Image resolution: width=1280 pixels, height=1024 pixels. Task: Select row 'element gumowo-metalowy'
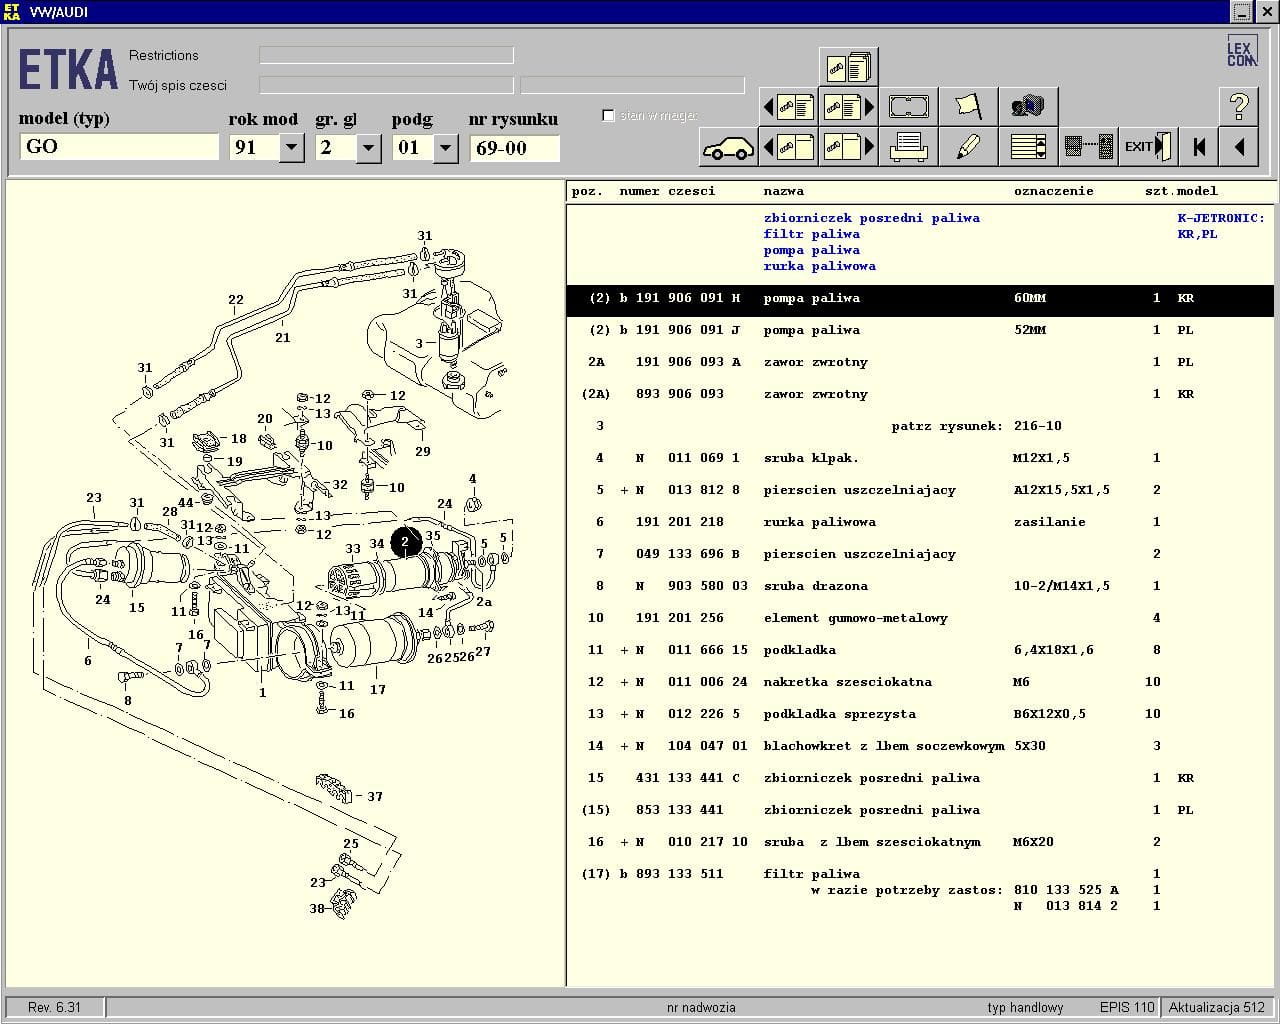[x=920, y=618]
